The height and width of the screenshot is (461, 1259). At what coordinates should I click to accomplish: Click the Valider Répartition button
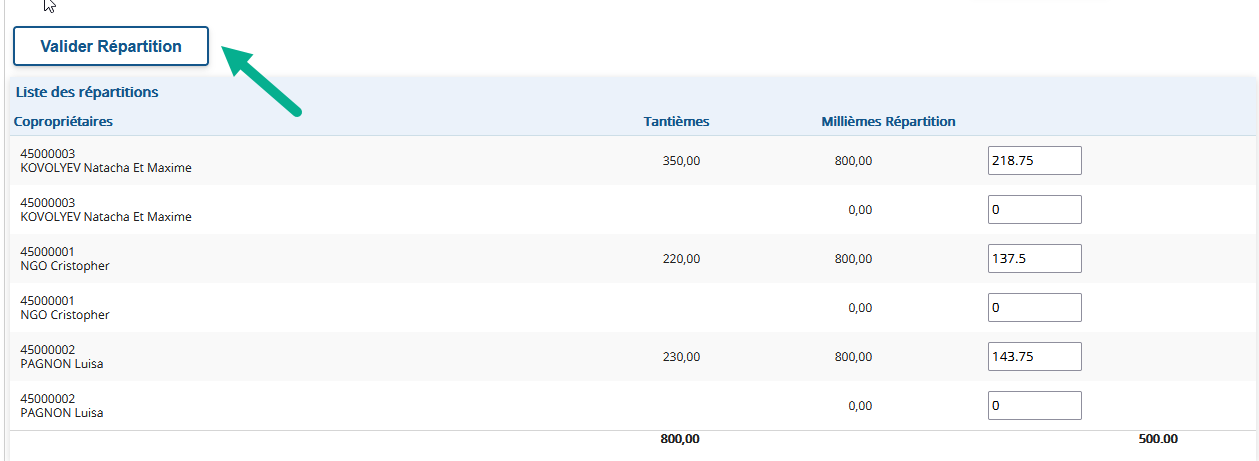pos(111,46)
